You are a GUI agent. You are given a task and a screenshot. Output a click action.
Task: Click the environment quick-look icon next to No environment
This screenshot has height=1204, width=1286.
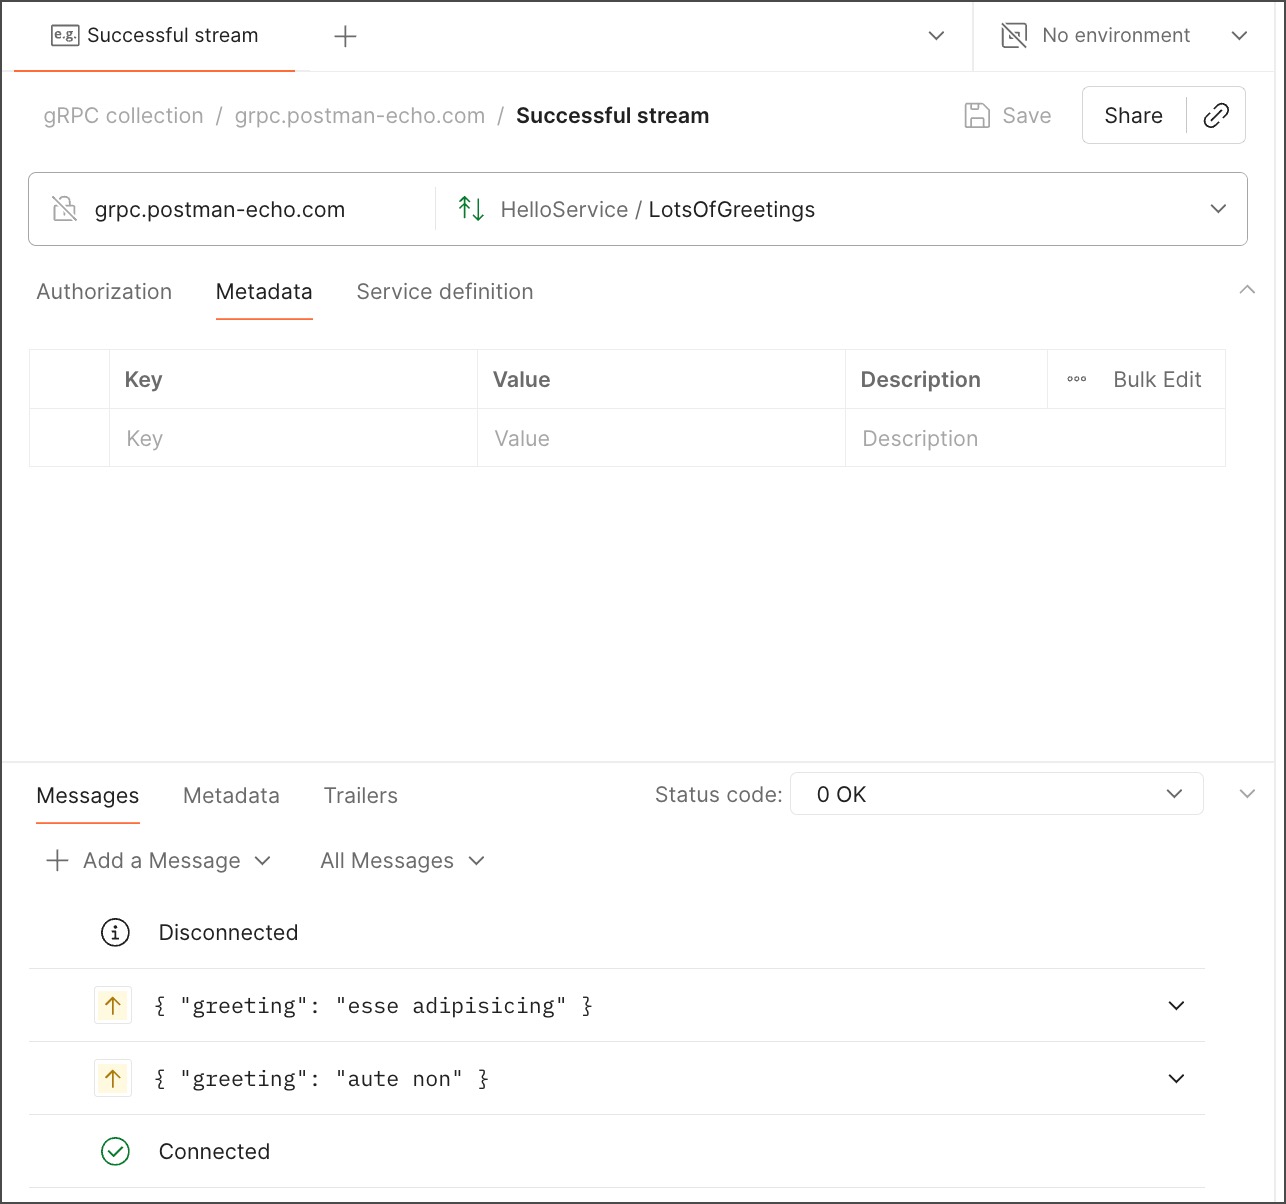click(1014, 35)
